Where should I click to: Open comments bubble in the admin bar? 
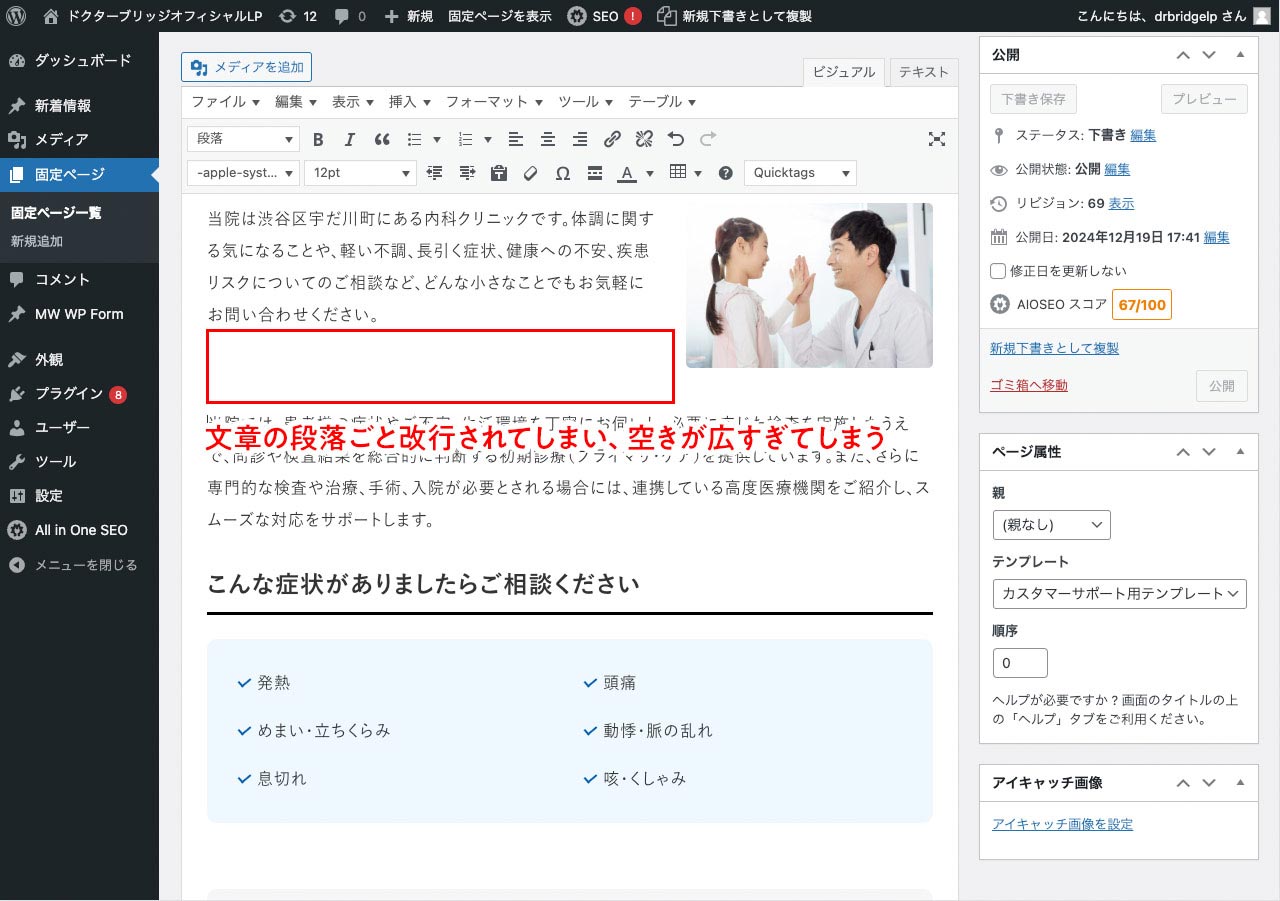[350, 16]
